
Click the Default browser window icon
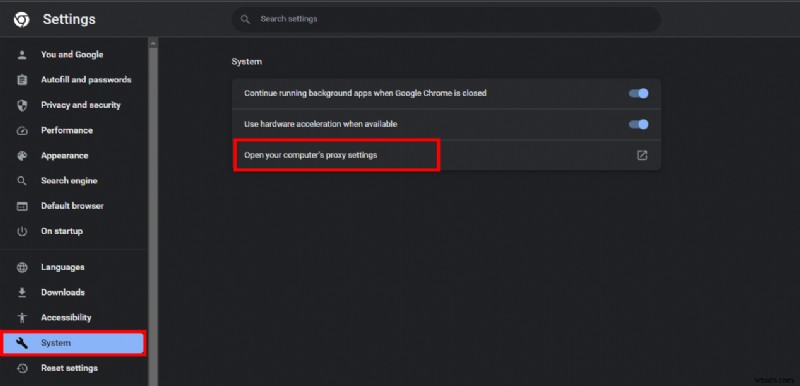(22, 206)
